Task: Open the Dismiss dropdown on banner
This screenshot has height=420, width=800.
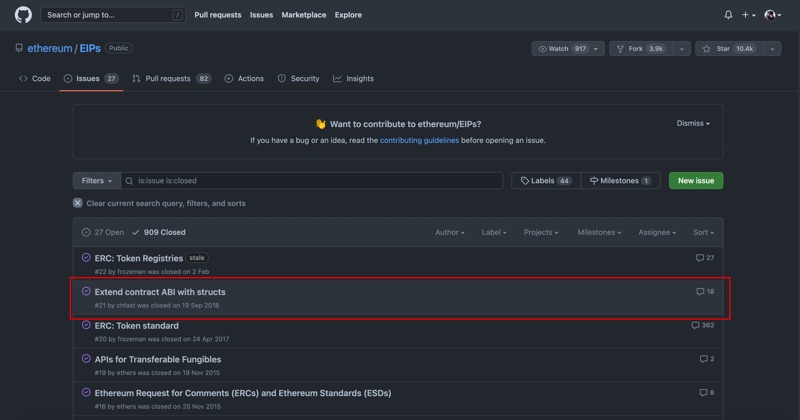Action: (693, 124)
